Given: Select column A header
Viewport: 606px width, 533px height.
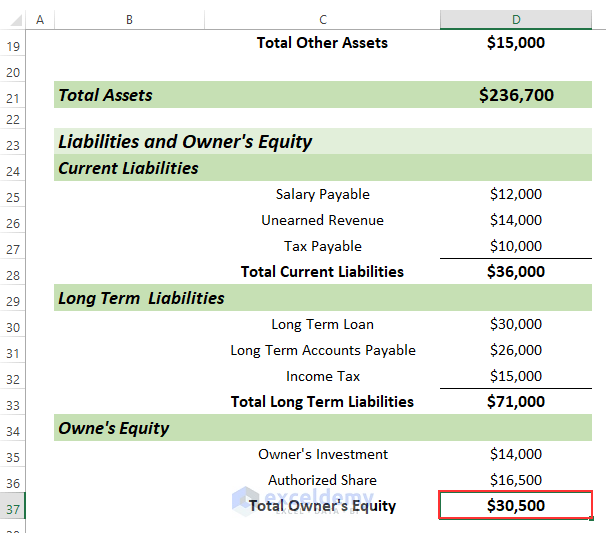Looking at the screenshot, I should 40,20.
